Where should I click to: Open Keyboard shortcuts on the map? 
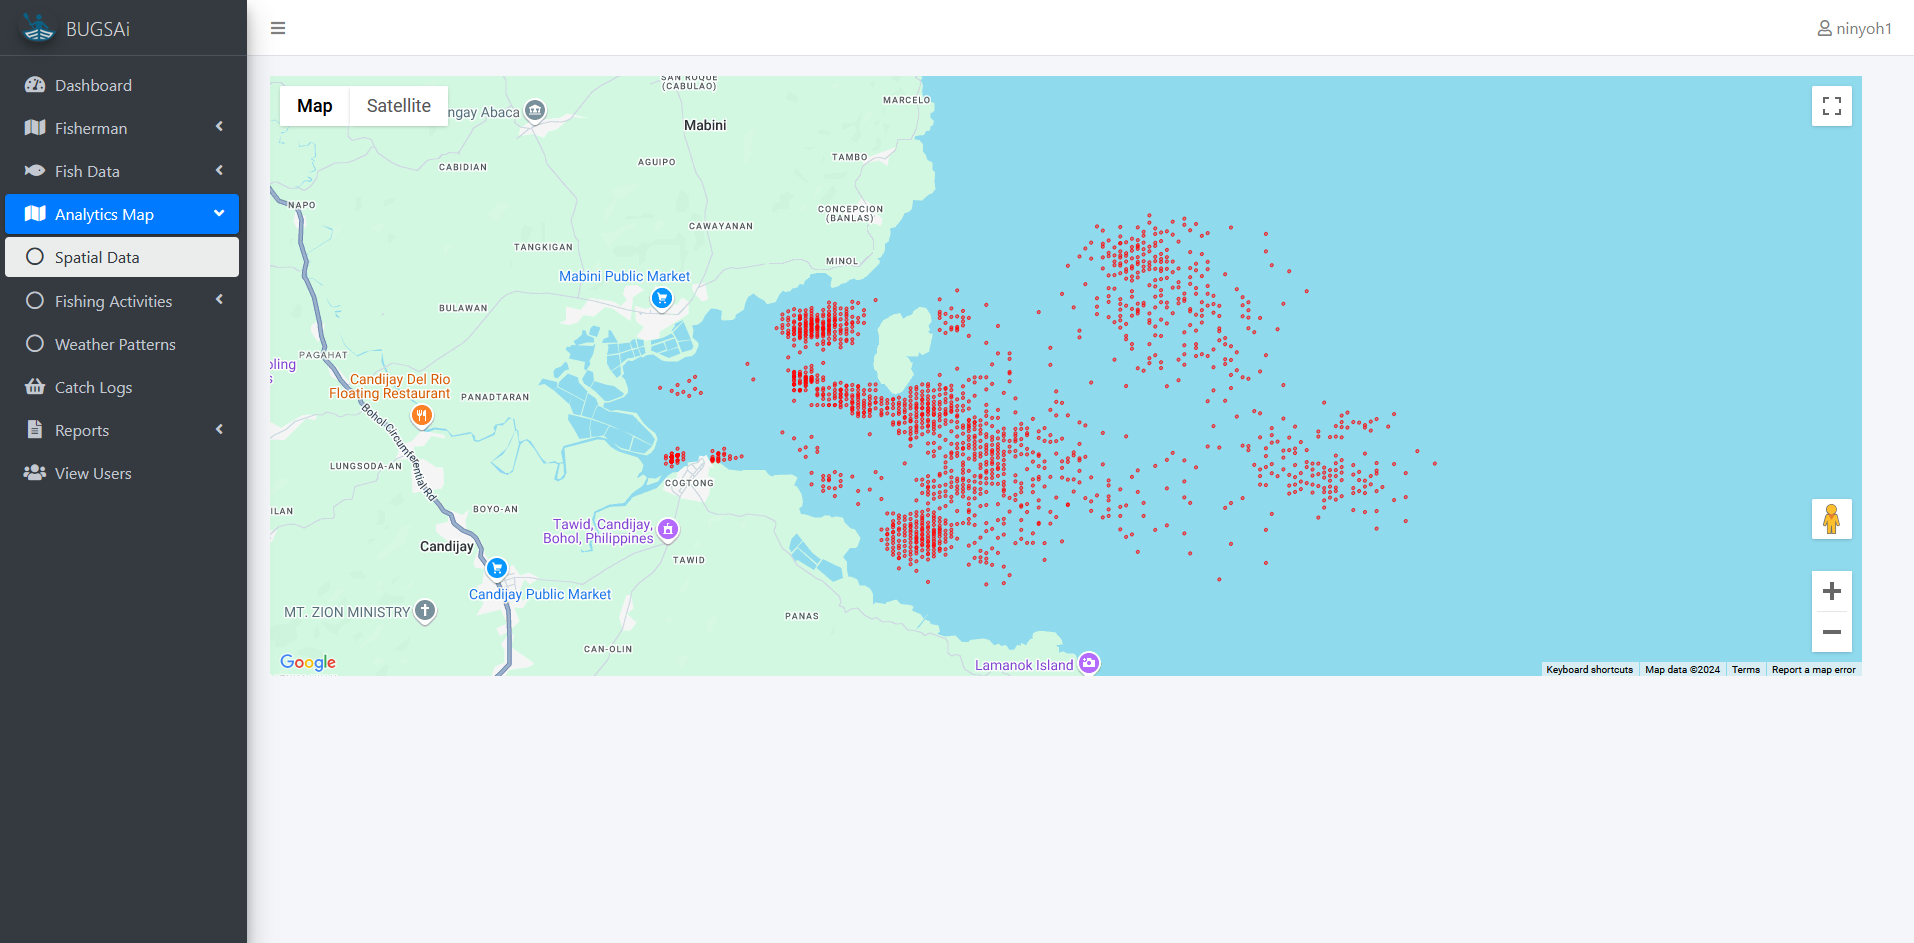pos(1589,670)
